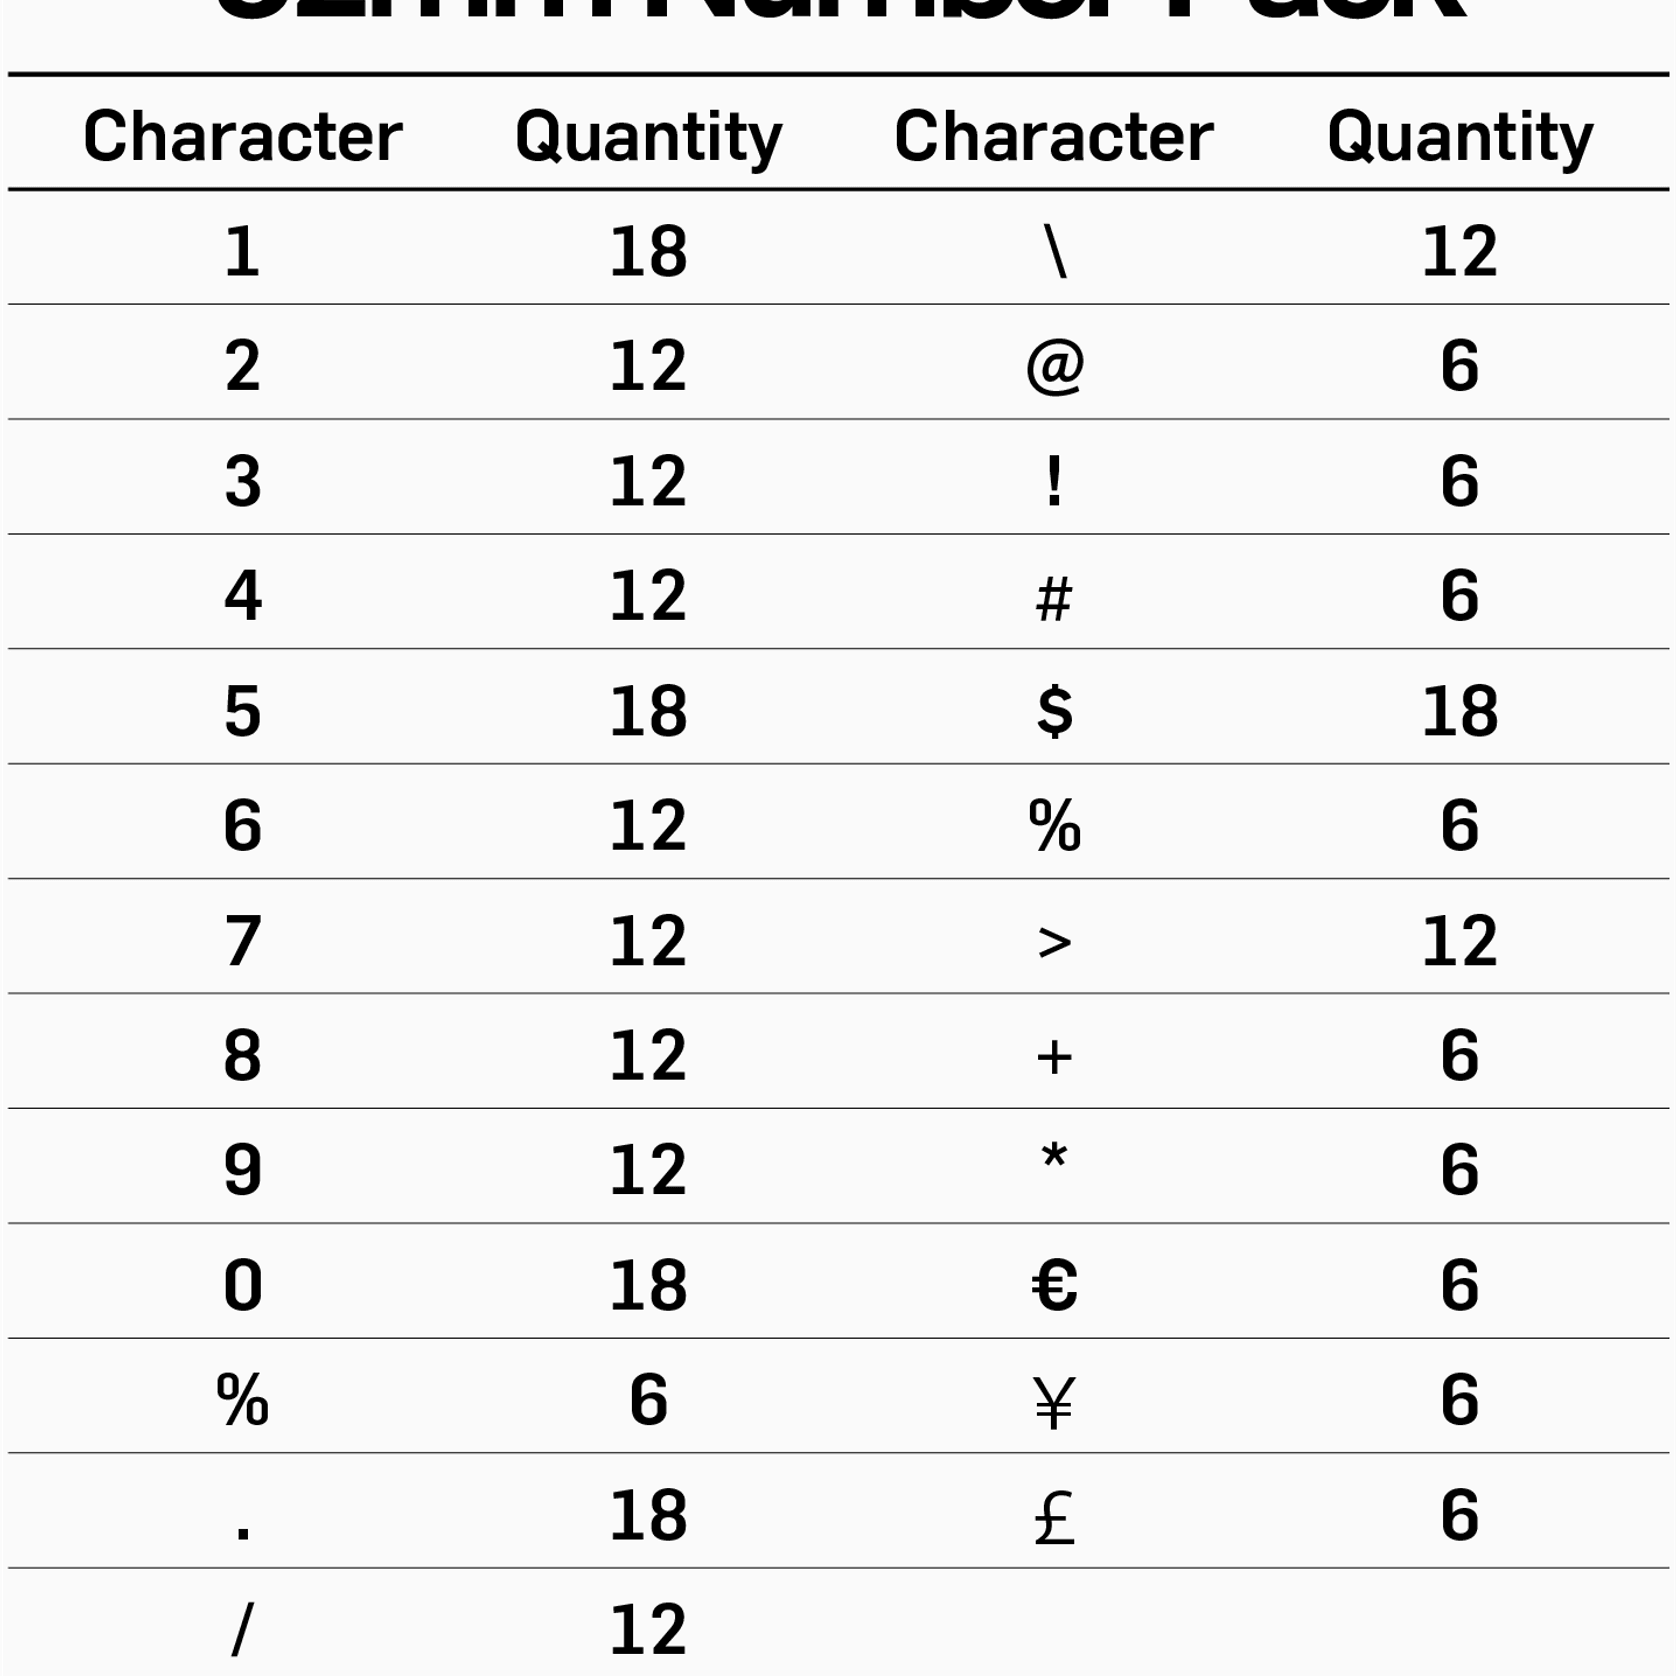1676x1676 pixels.
Task: Select the hash # character cell
Action: (x=1054, y=599)
